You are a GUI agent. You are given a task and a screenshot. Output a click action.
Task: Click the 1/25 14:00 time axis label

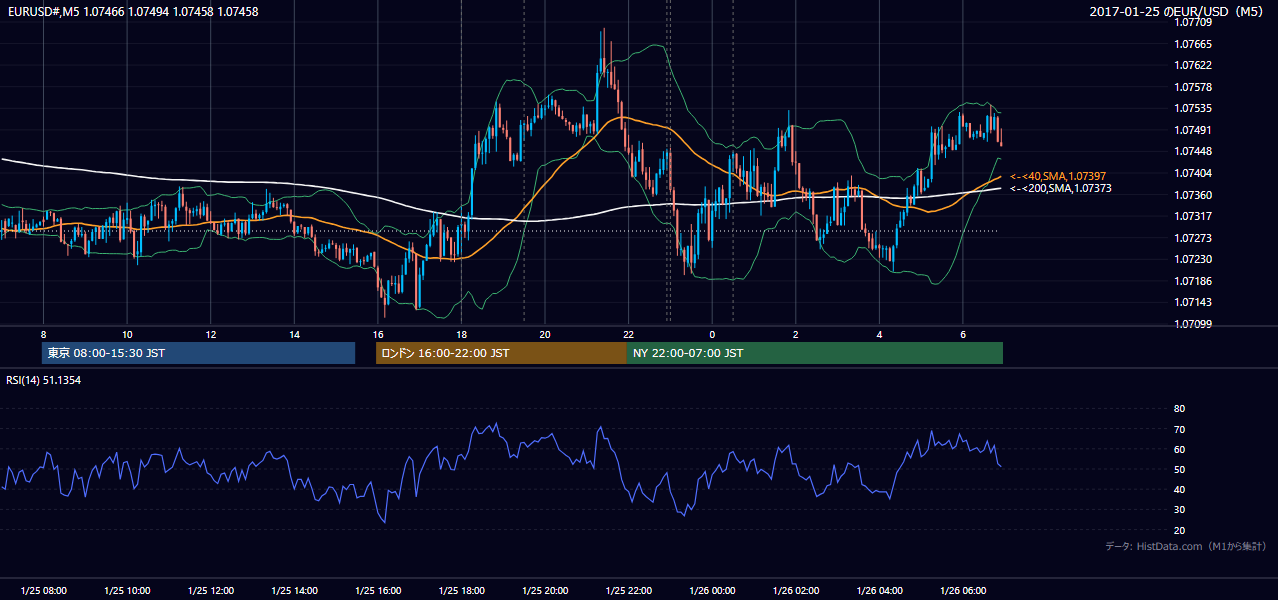tap(294, 591)
